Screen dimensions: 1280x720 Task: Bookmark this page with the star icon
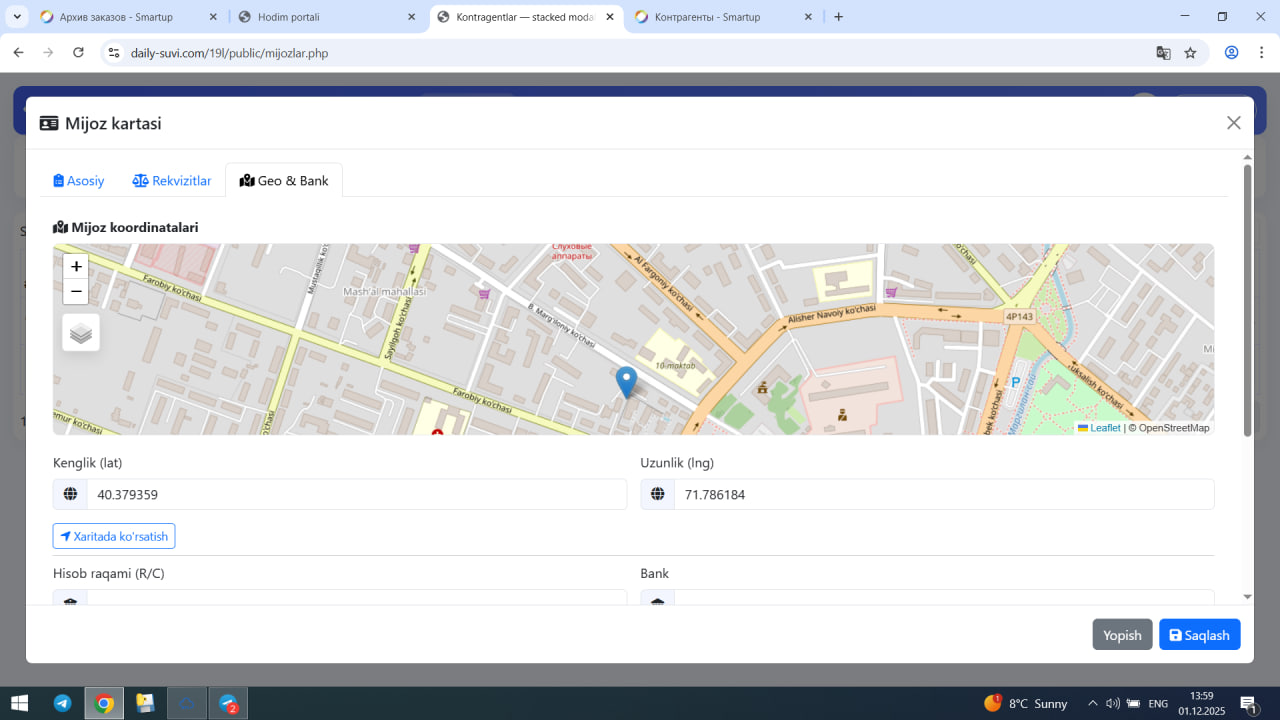point(1190,53)
